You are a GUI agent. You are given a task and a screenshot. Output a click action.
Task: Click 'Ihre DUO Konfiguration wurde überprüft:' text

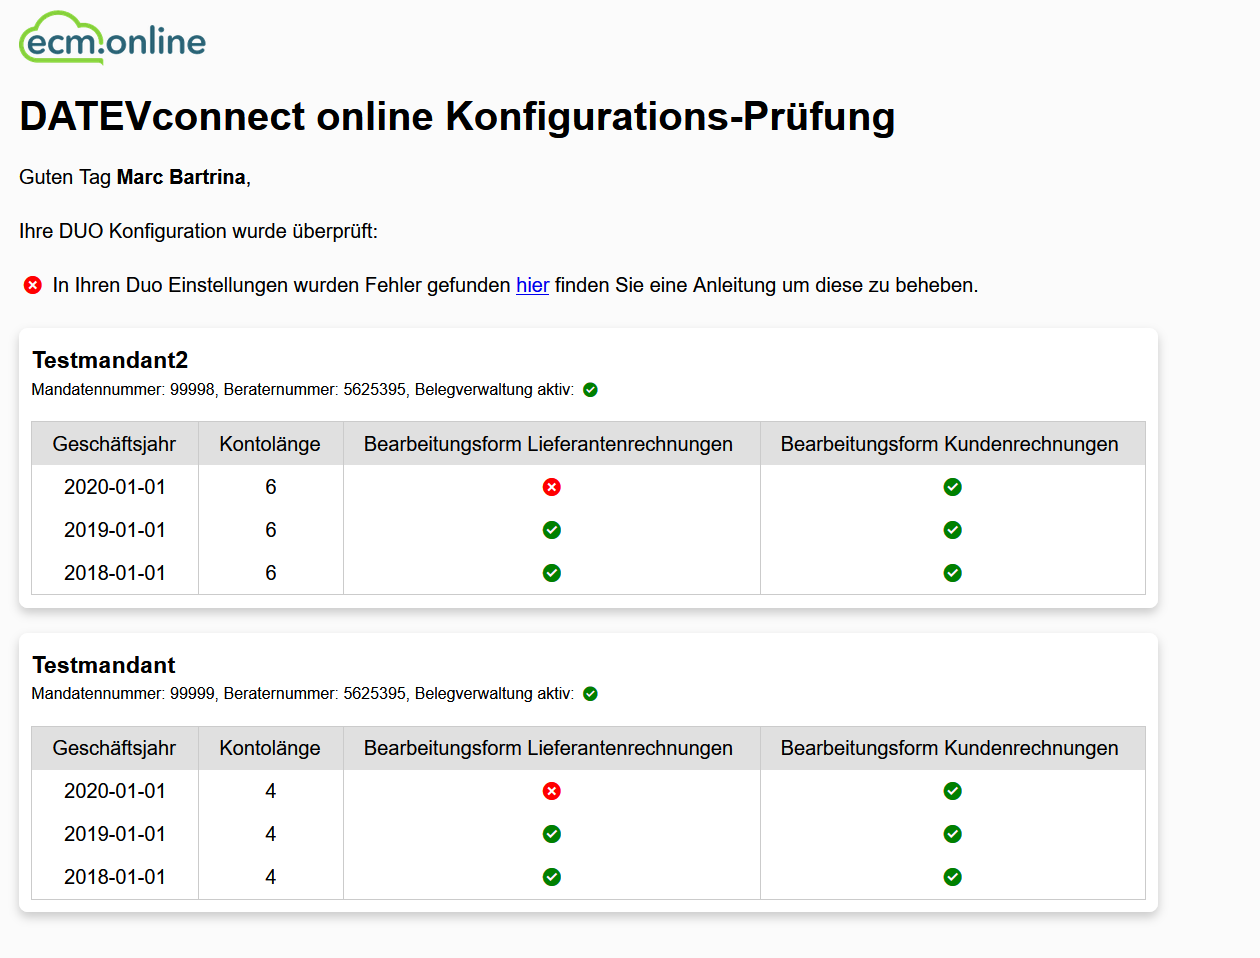click(x=198, y=231)
